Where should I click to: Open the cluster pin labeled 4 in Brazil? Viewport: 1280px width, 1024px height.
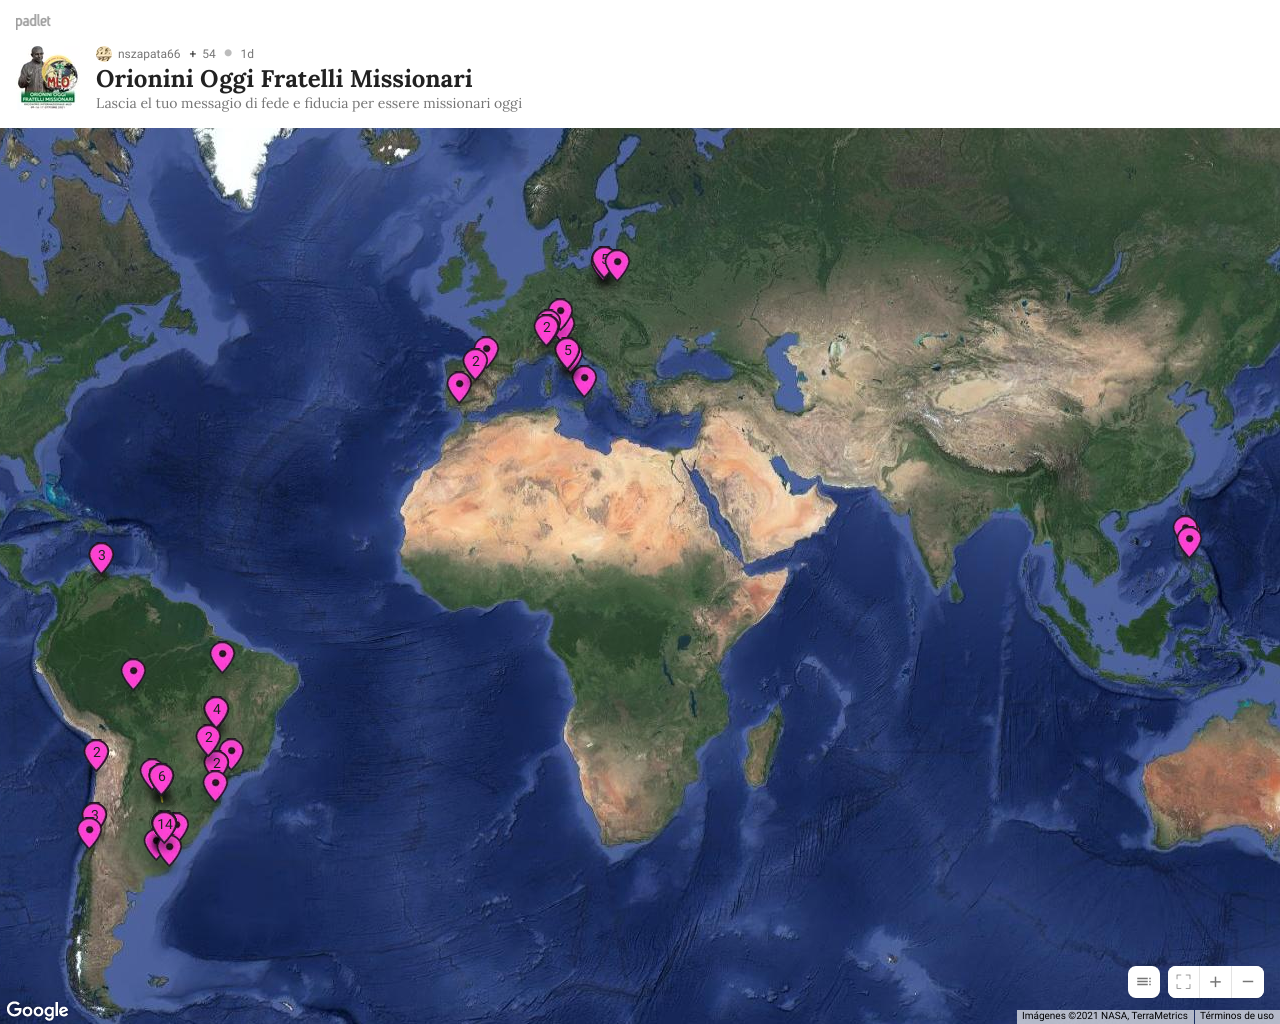[x=216, y=710]
